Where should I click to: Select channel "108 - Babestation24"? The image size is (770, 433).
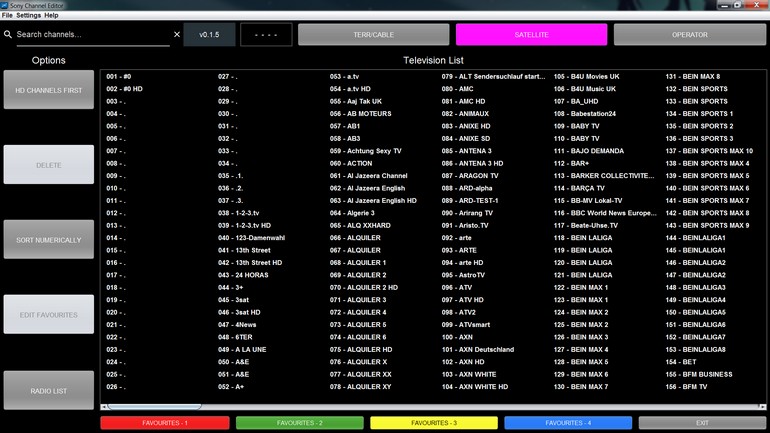pos(585,114)
